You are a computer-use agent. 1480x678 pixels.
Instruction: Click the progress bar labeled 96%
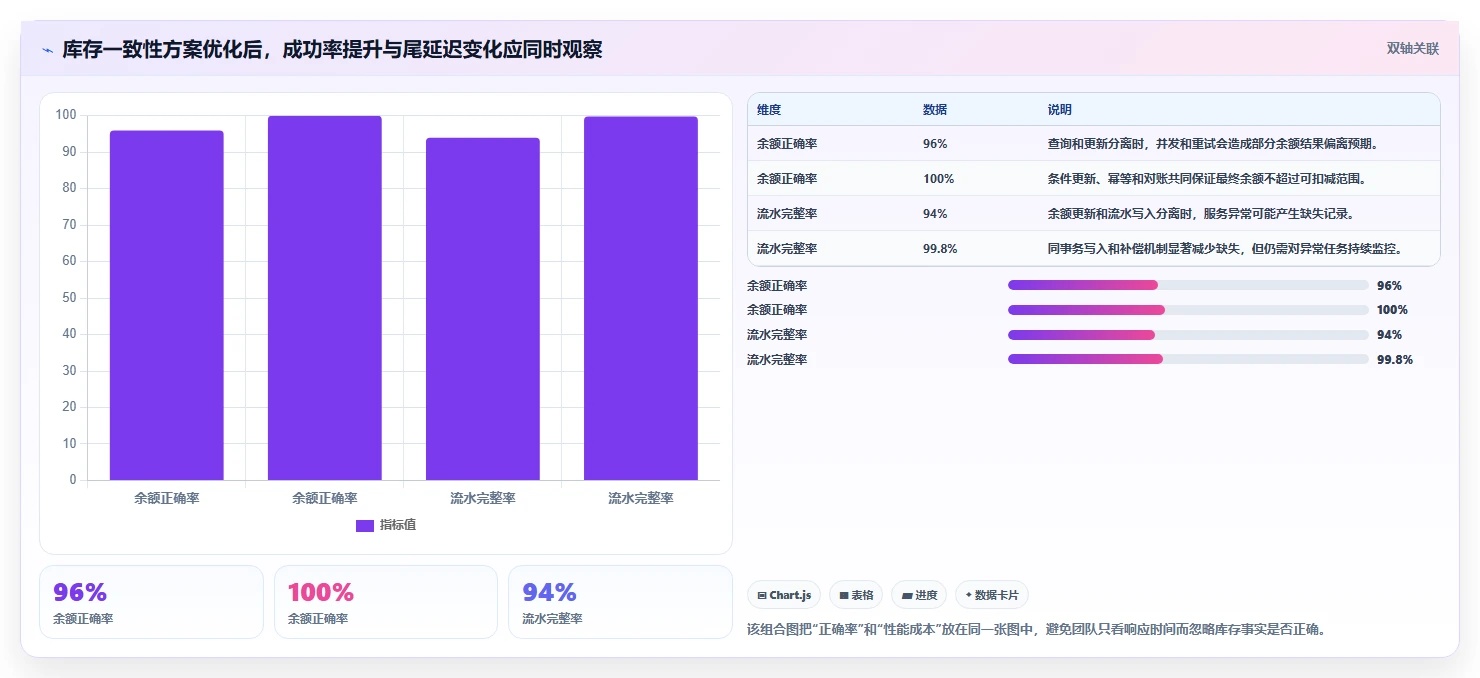point(1188,285)
